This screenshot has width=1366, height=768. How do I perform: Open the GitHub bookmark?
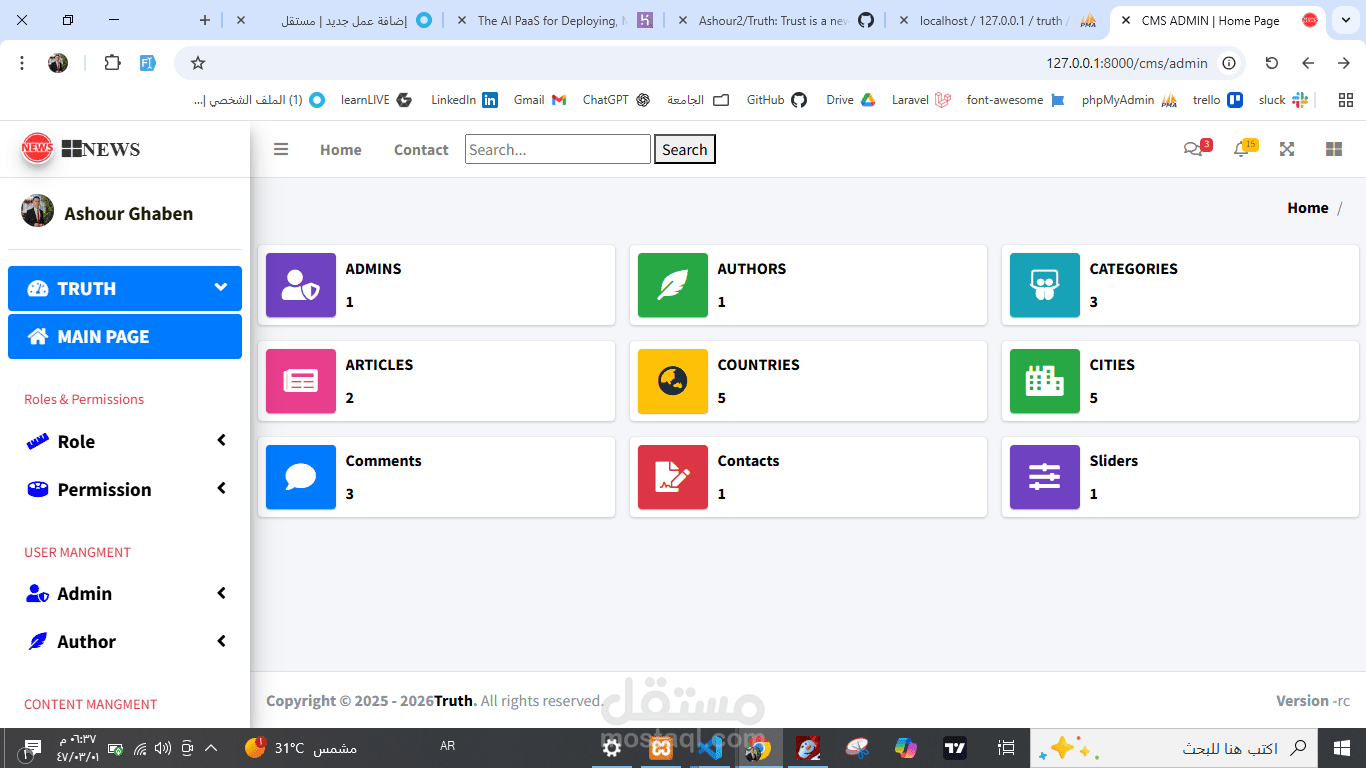coord(776,100)
